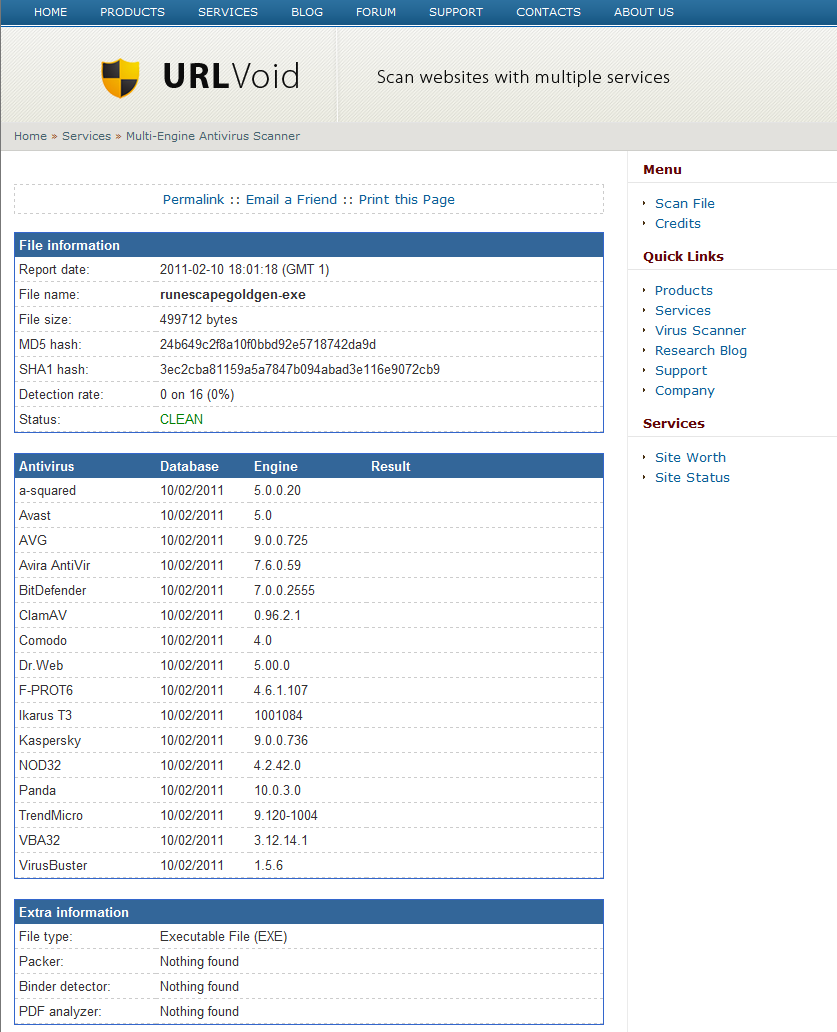
Task: Select the VBA32 row name
Action: tap(39, 840)
